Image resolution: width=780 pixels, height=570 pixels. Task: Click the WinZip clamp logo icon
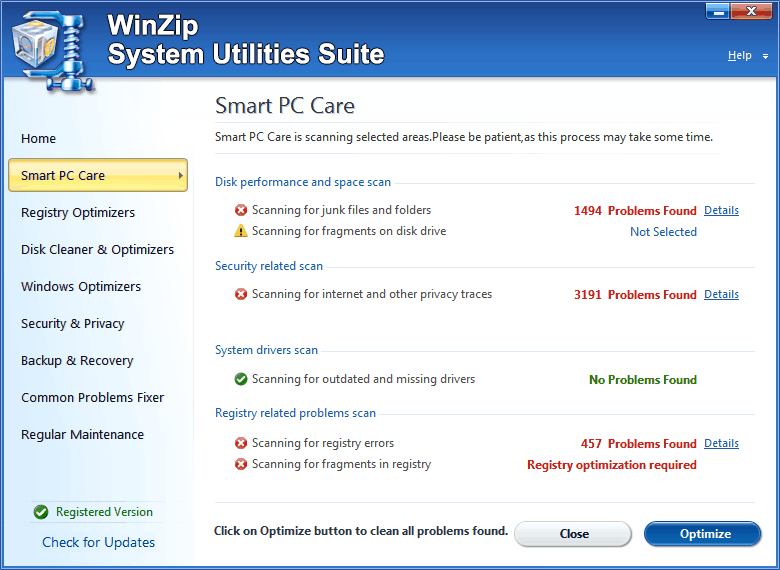click(52, 53)
